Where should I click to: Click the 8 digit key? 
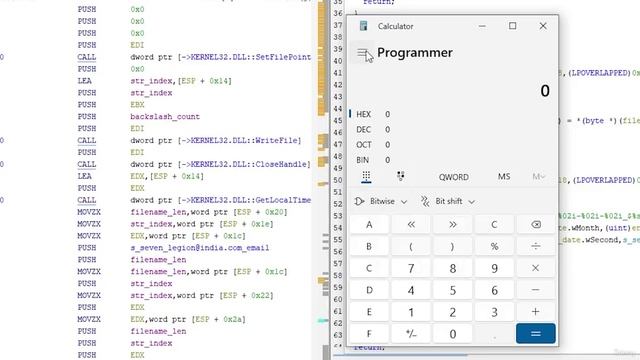[452, 268]
